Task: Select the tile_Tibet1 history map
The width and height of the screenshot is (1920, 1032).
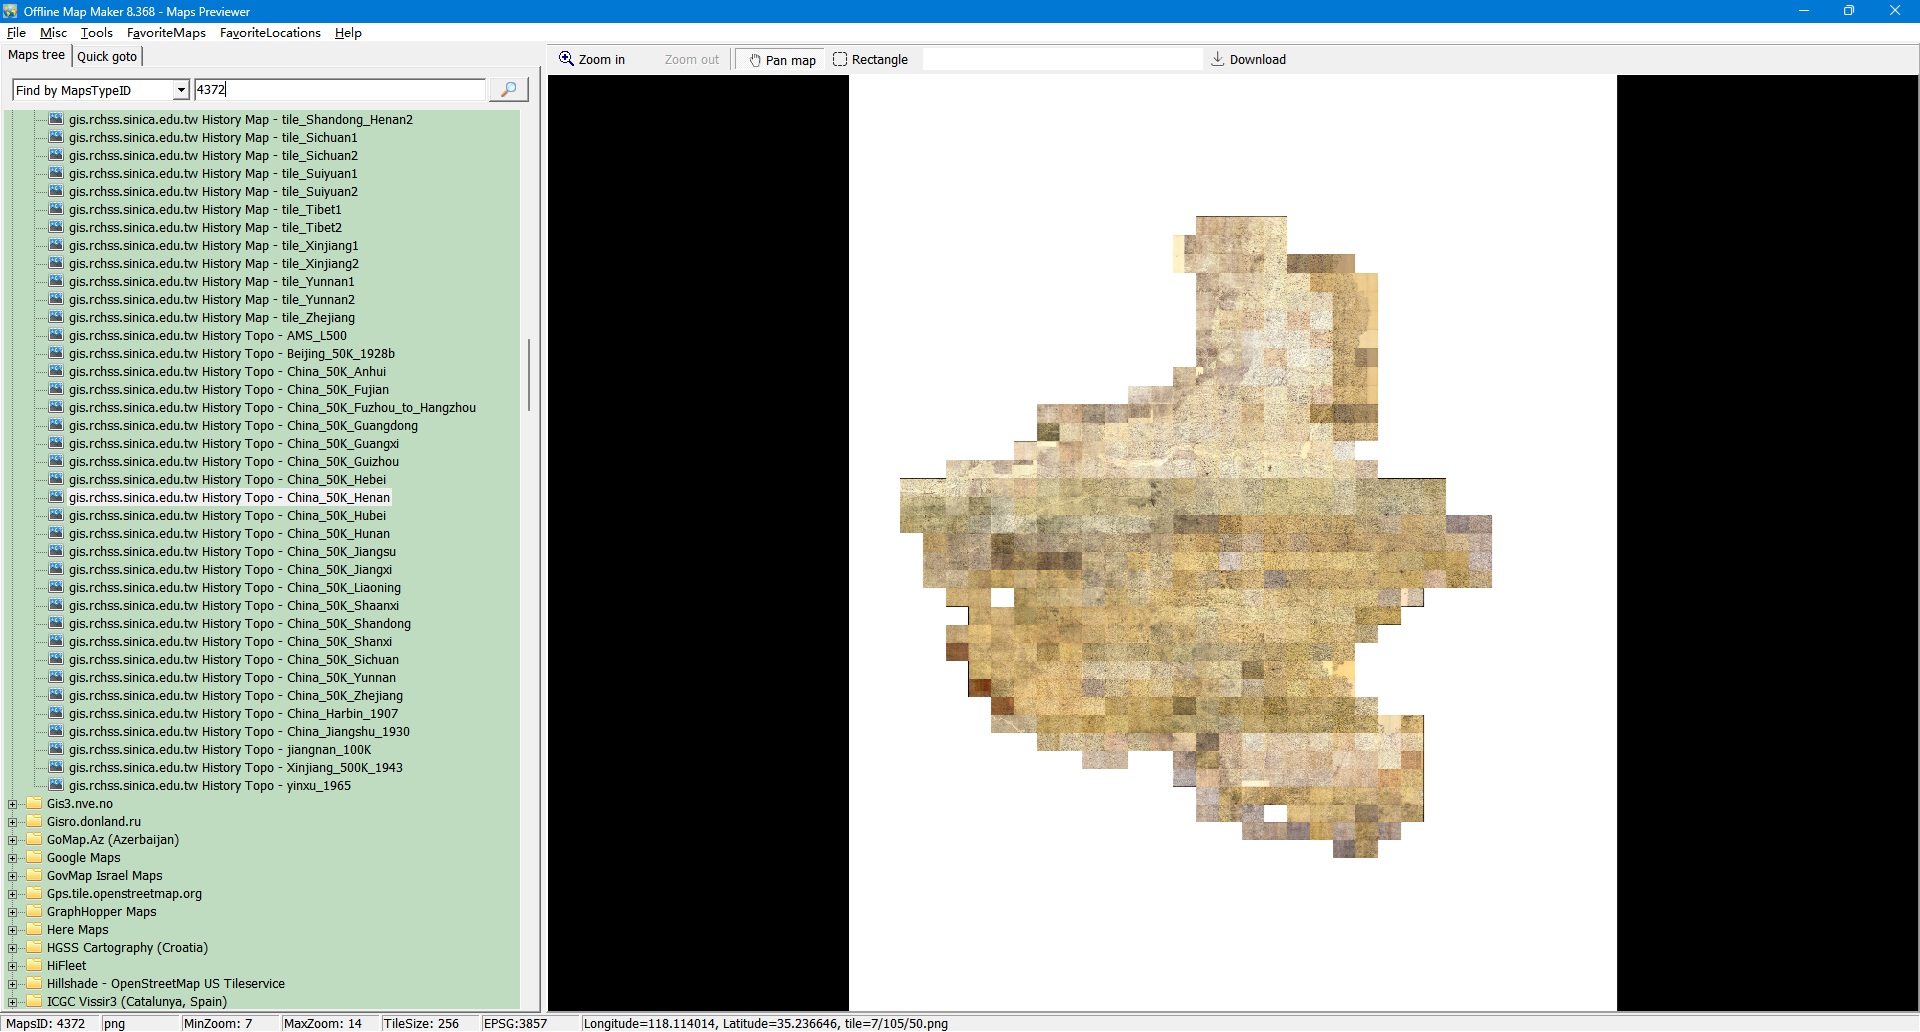Action: click(204, 210)
